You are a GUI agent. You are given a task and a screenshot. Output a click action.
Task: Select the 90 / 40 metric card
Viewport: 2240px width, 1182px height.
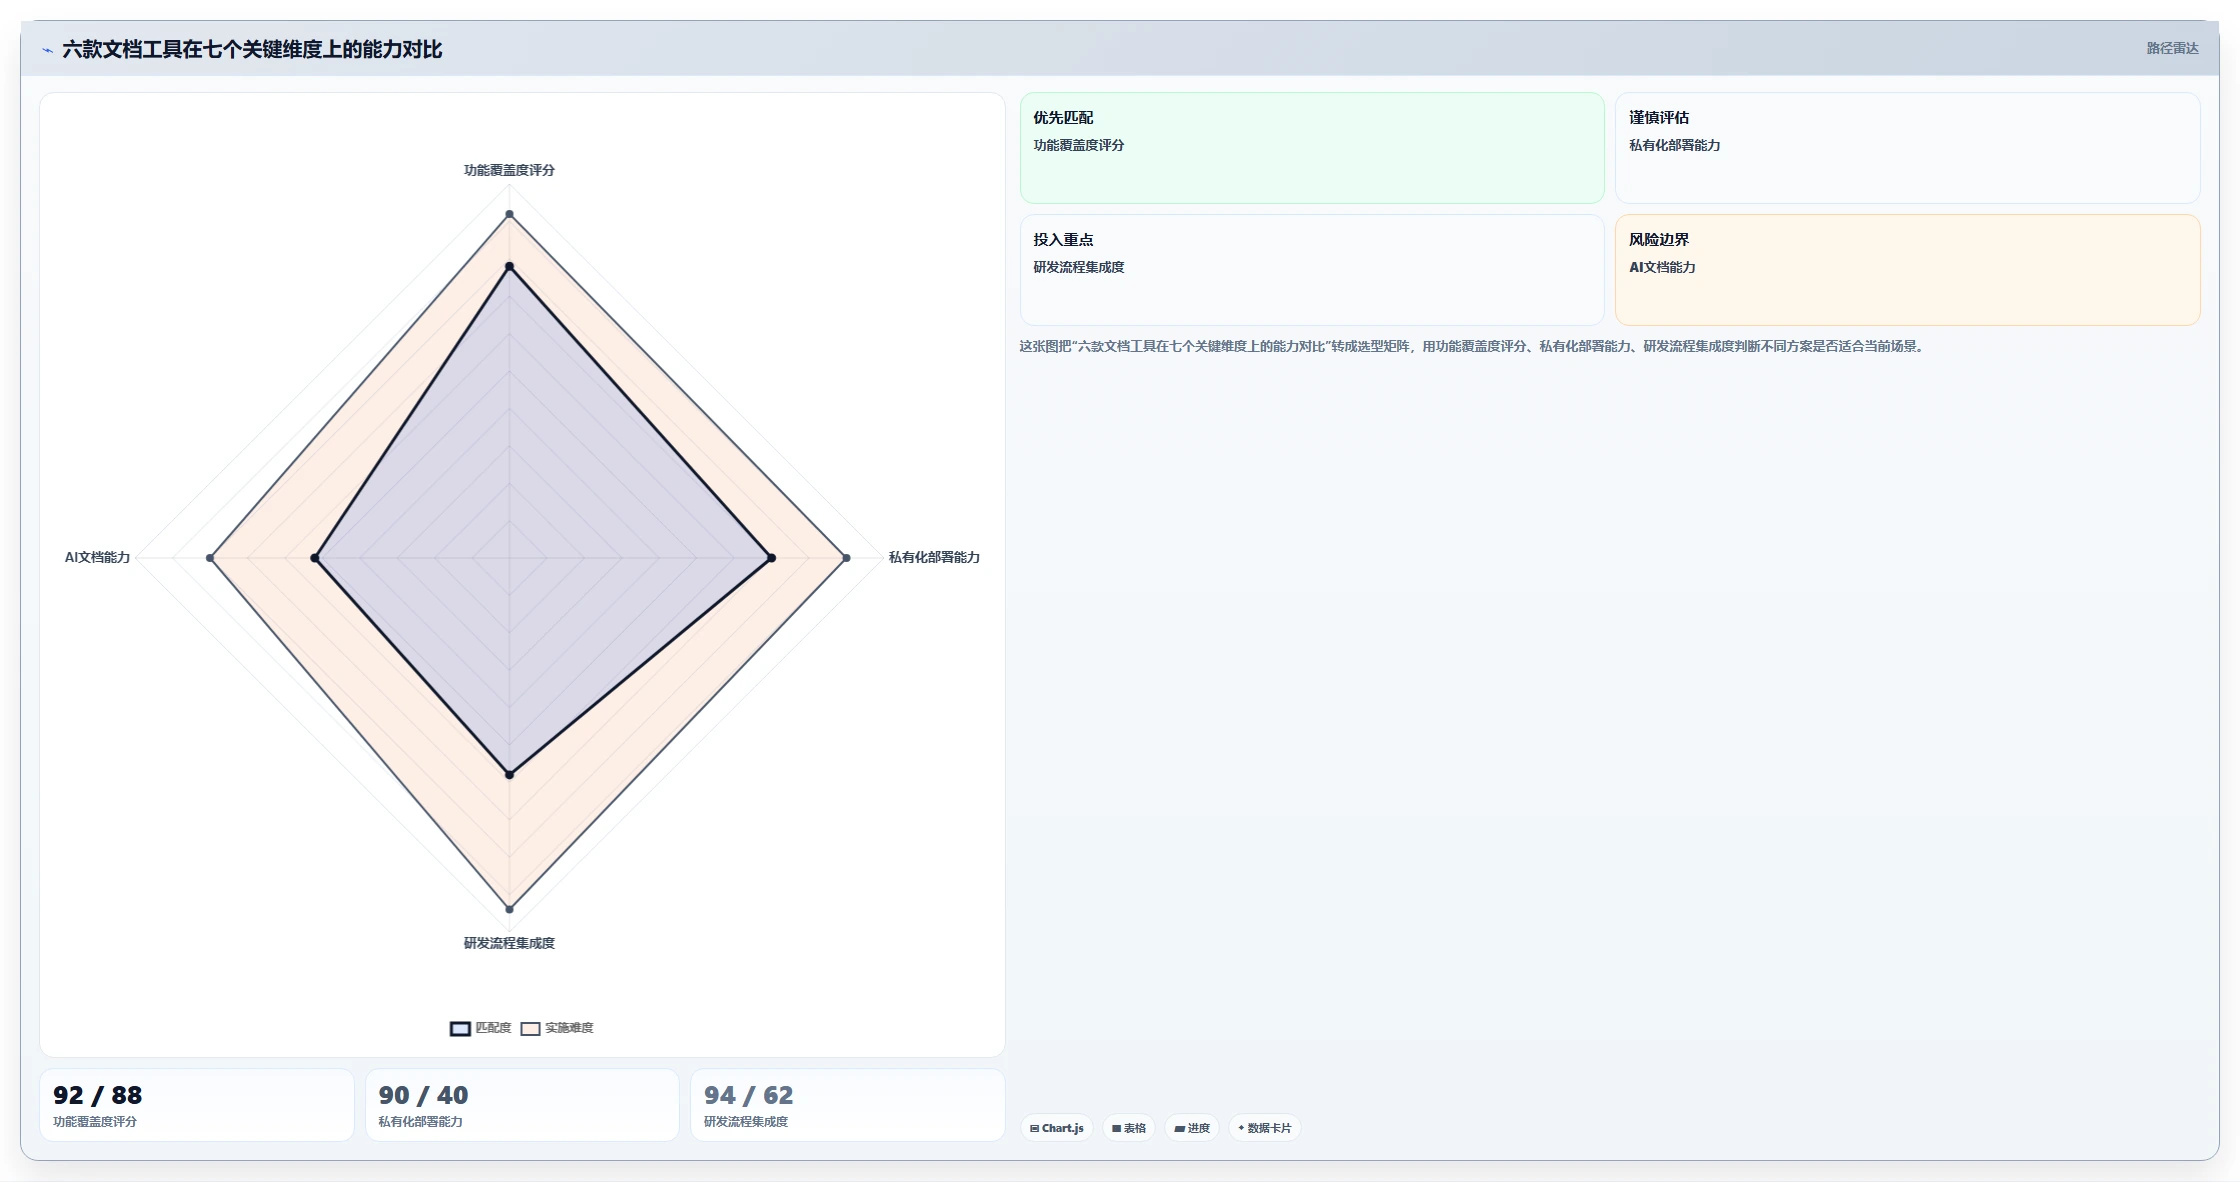pos(522,1105)
